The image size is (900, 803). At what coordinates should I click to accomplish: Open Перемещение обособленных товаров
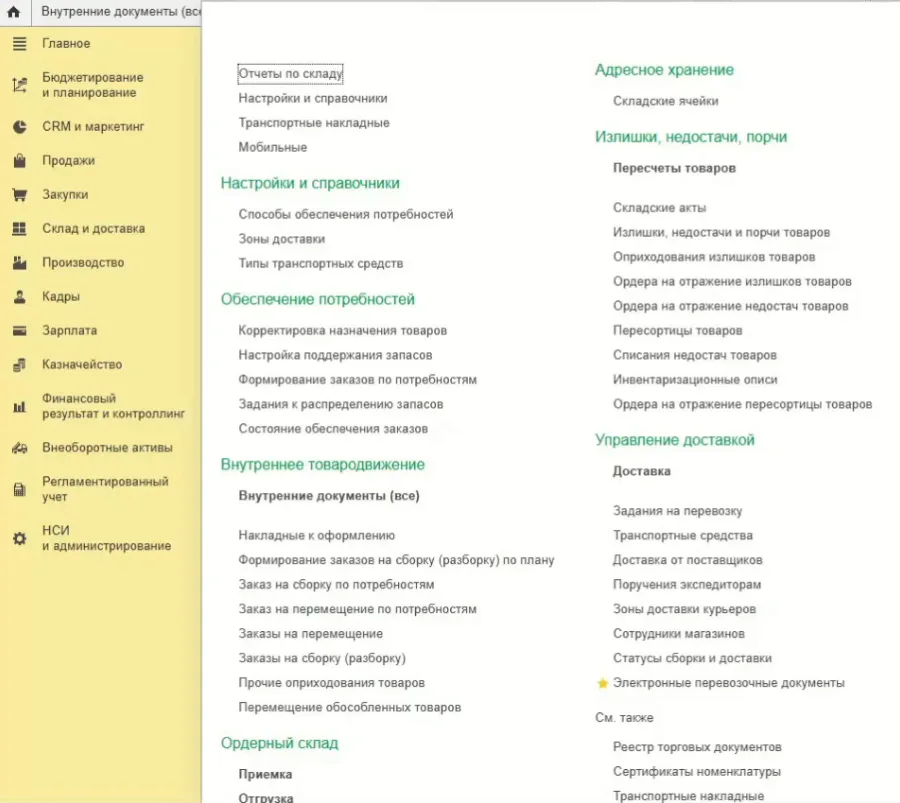click(350, 707)
